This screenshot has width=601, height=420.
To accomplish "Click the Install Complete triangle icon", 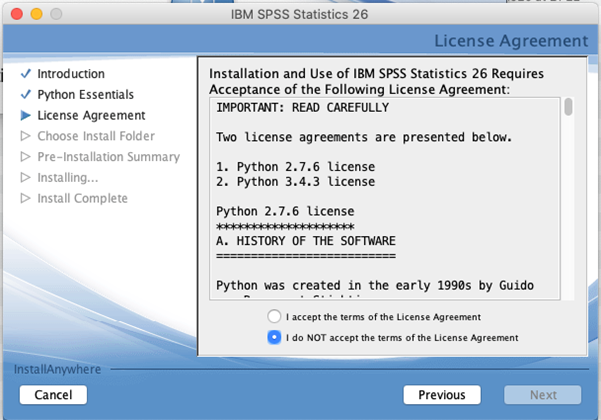I will tap(26, 198).
